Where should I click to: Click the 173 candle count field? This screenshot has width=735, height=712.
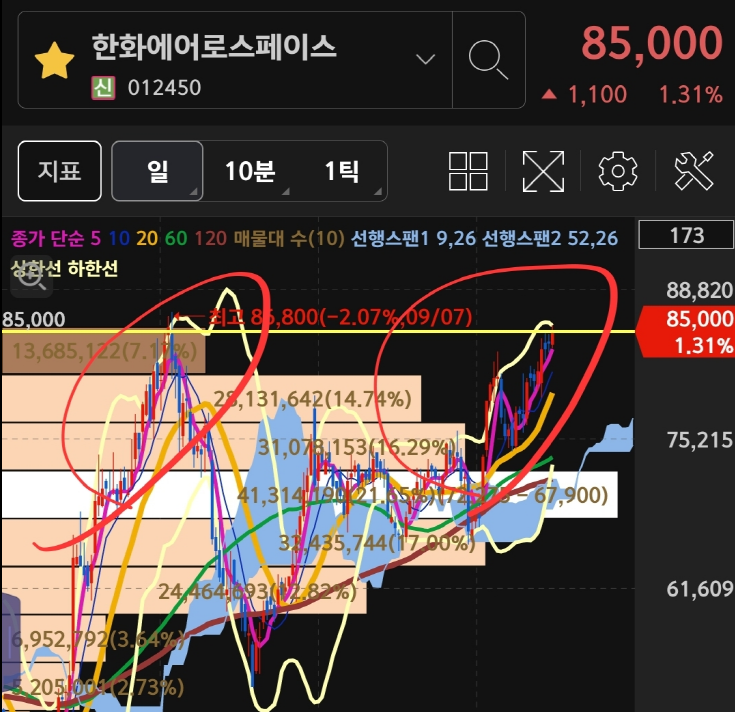point(686,235)
